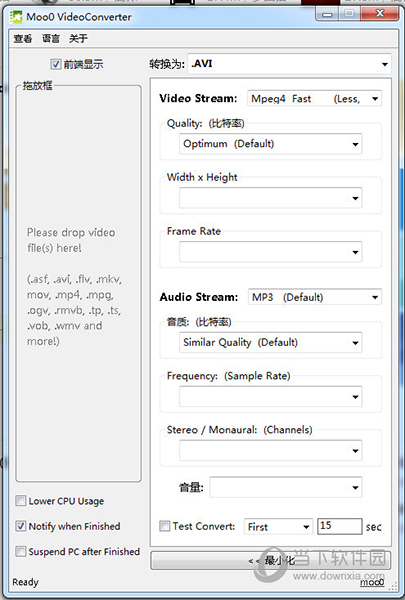Open the Similar Quality (Default) audio dropdown
Image resolution: width=405 pixels, height=600 pixels.
(x=271, y=342)
